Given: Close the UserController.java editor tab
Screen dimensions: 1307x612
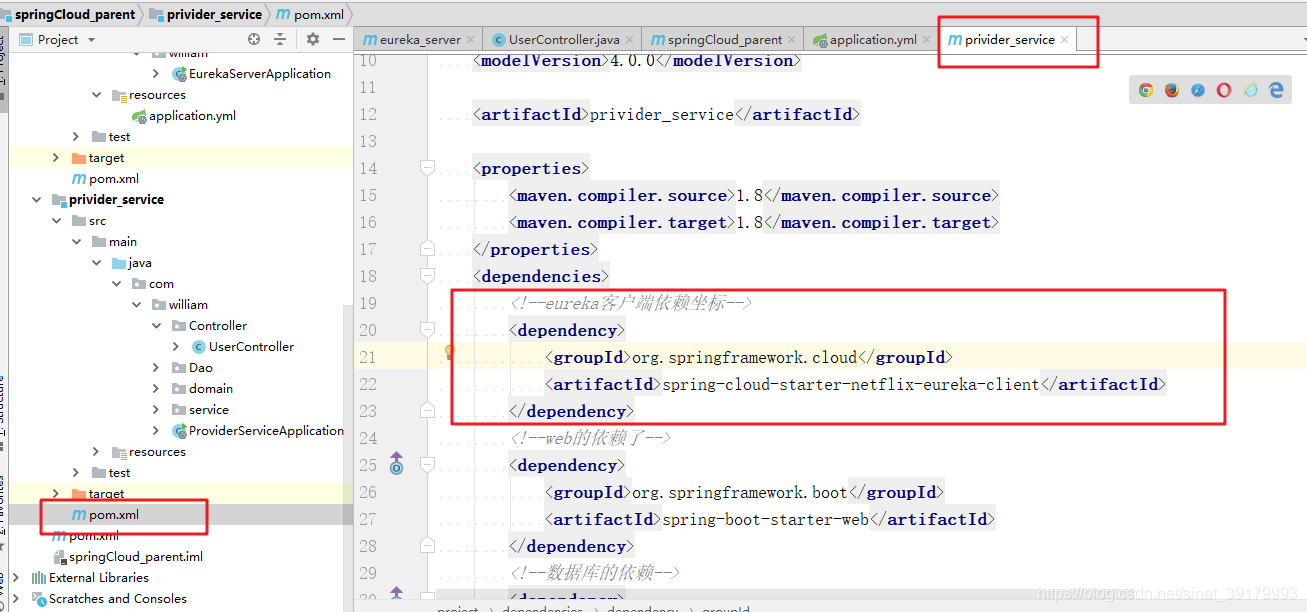Looking at the screenshot, I should [629, 40].
